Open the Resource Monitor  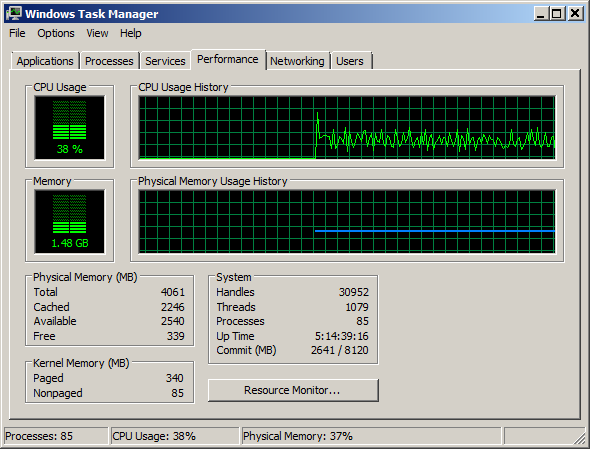tap(293, 390)
